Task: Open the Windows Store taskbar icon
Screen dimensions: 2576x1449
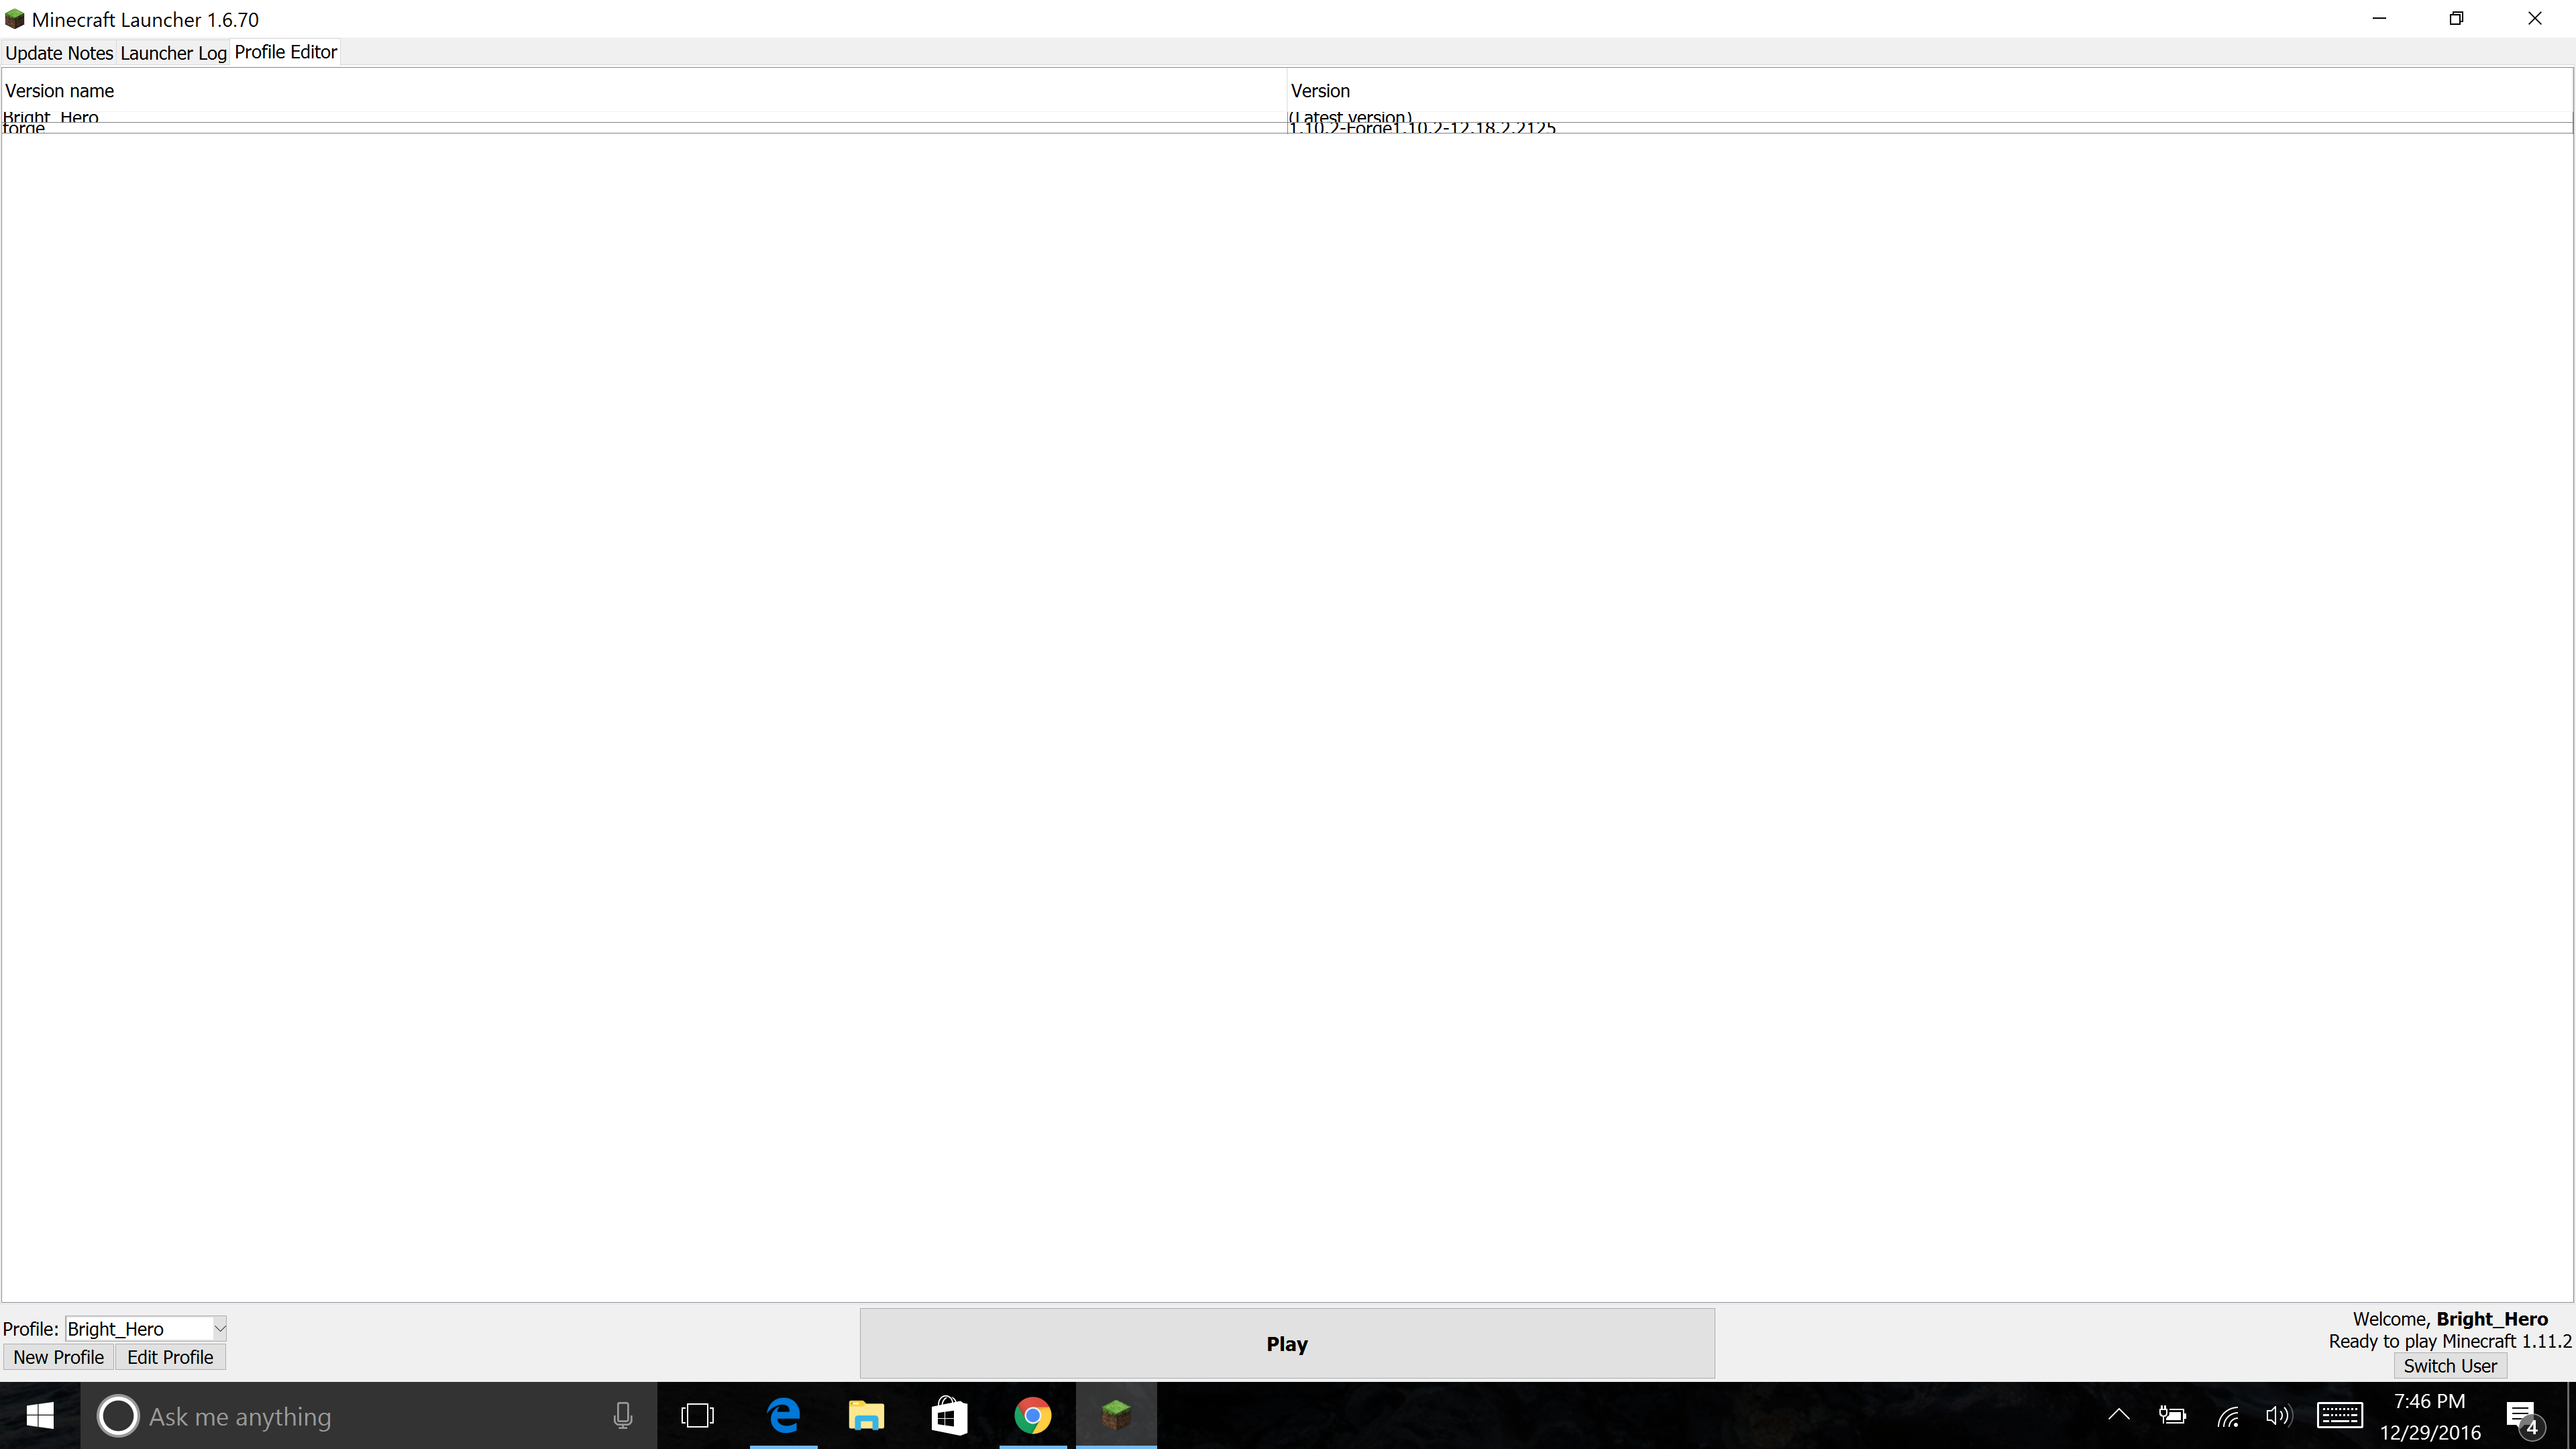Action: pyautogui.click(x=949, y=1416)
